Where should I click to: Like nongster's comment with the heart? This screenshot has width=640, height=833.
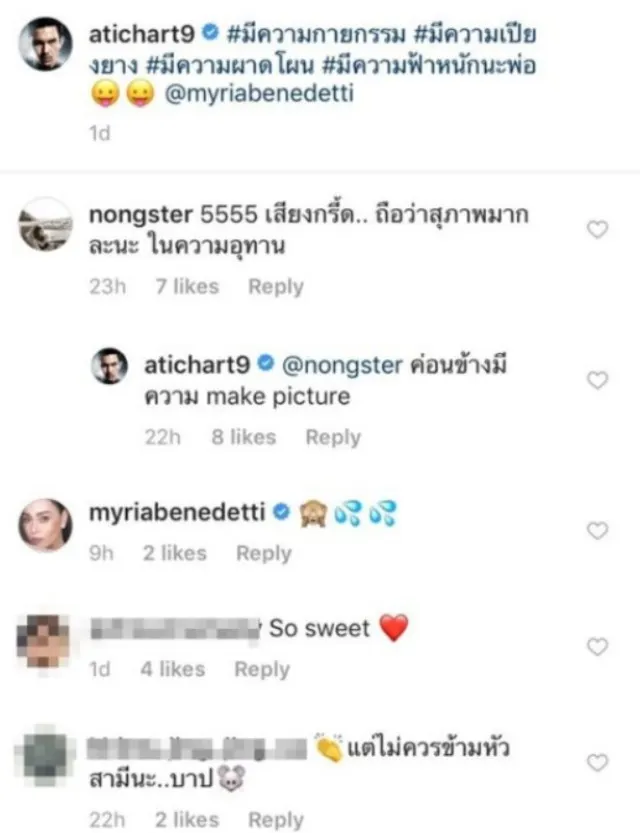(x=597, y=230)
